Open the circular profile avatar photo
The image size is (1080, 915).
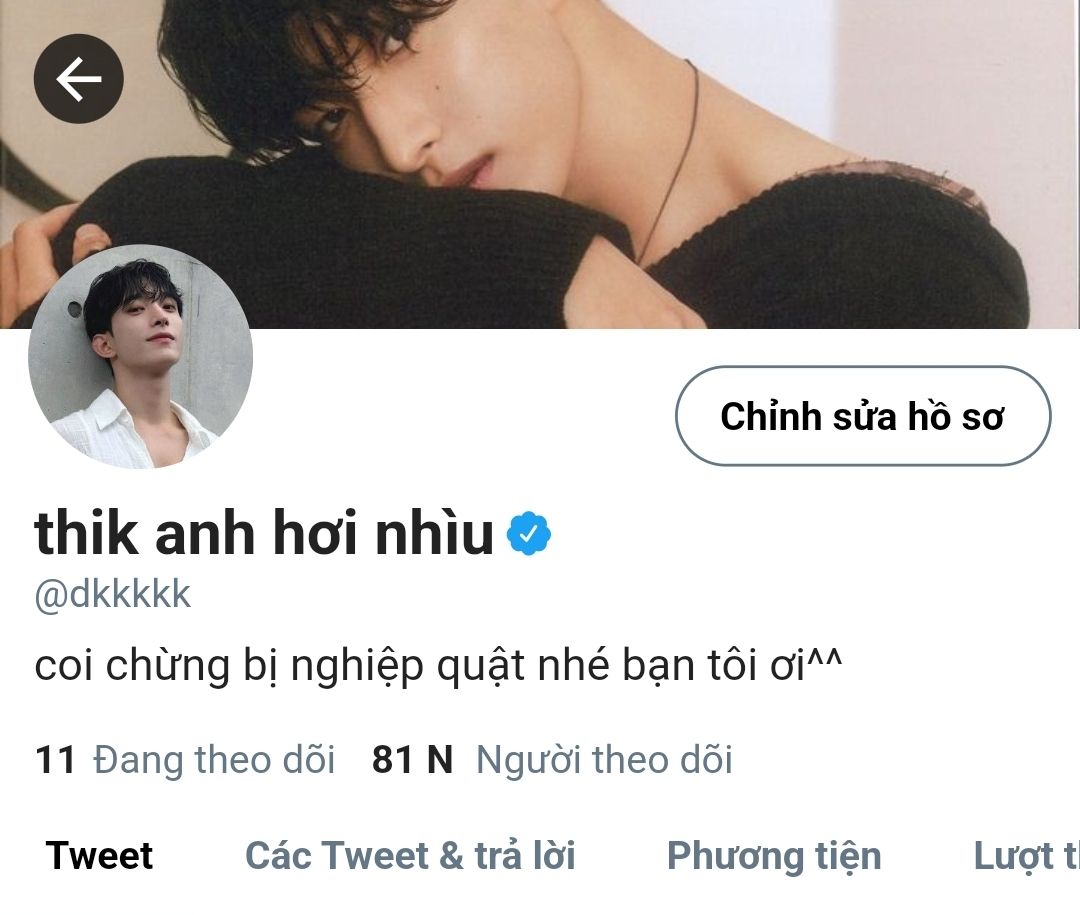pyautogui.click(x=141, y=356)
